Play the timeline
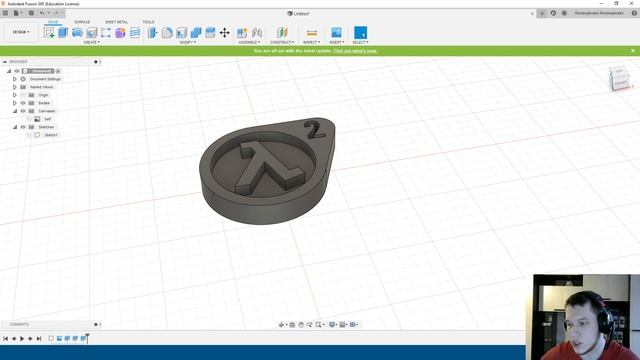The width and height of the screenshot is (640, 360). (22, 339)
